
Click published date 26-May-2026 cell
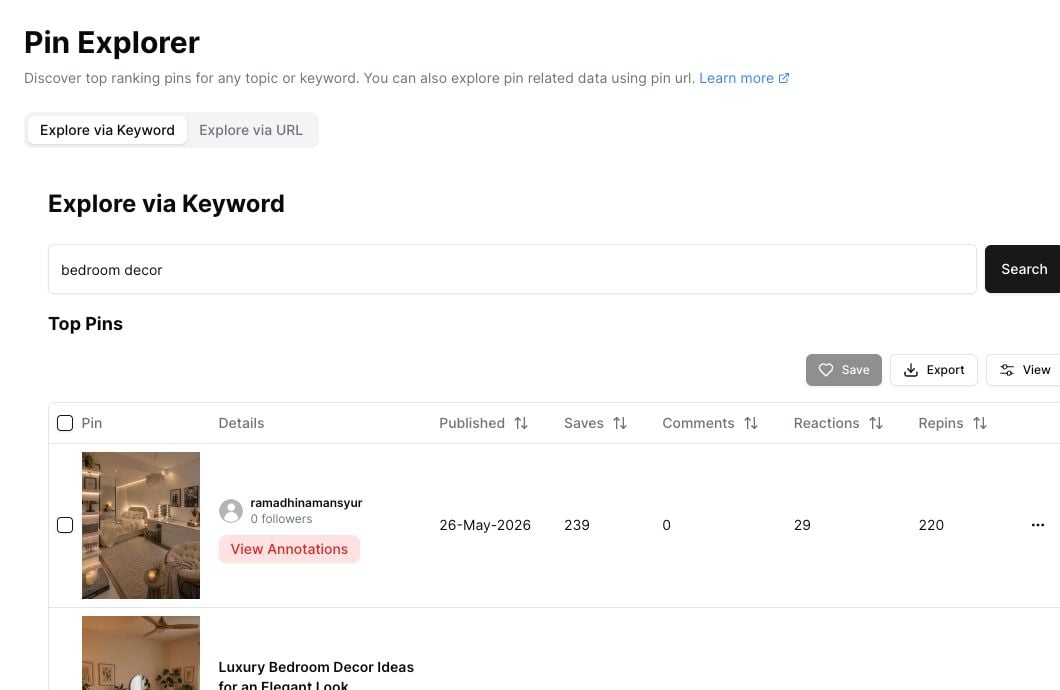coord(485,525)
